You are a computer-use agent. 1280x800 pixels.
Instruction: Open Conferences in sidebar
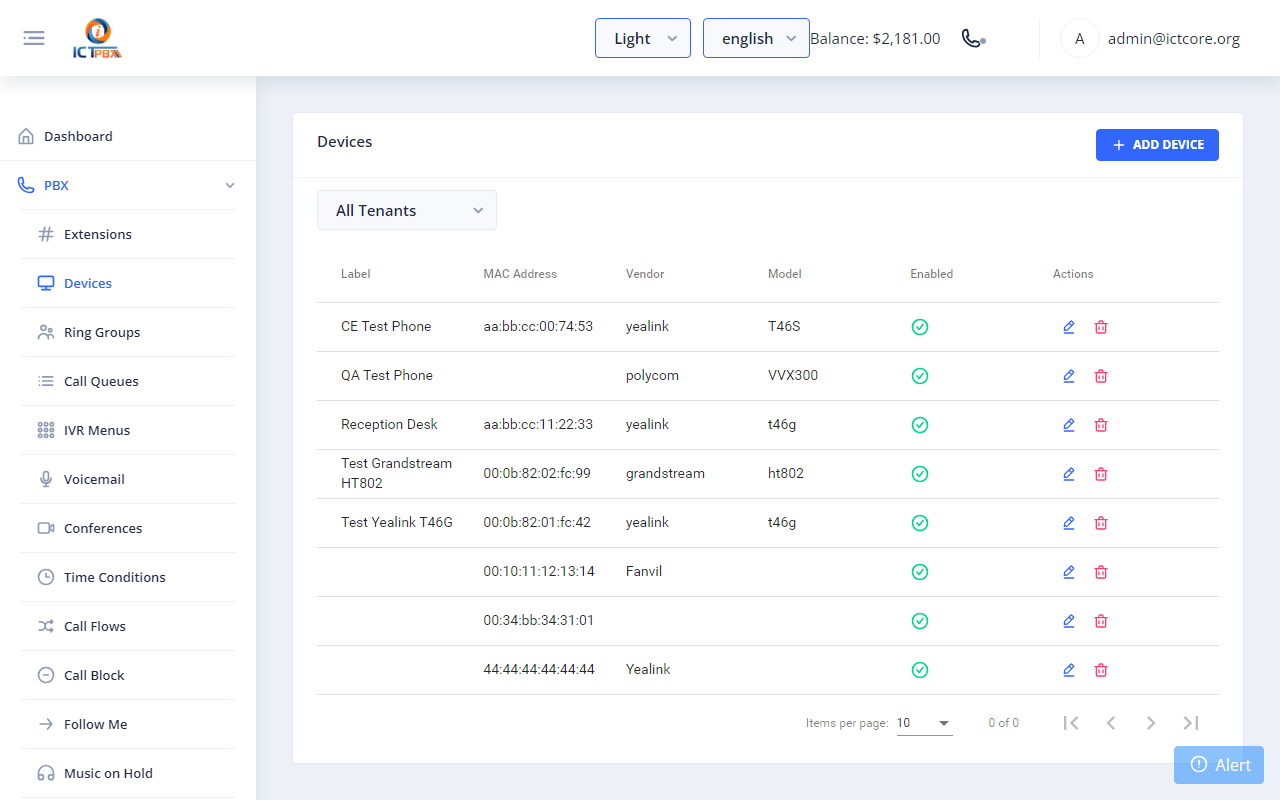(128, 528)
